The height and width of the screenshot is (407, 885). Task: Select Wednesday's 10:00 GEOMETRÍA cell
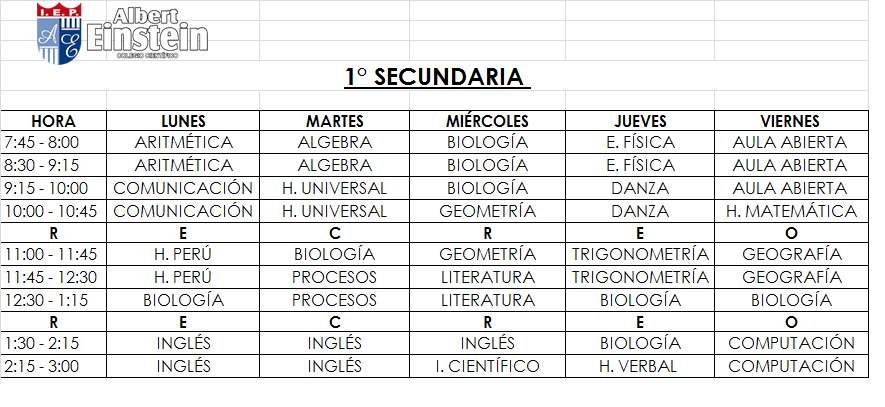(487, 211)
